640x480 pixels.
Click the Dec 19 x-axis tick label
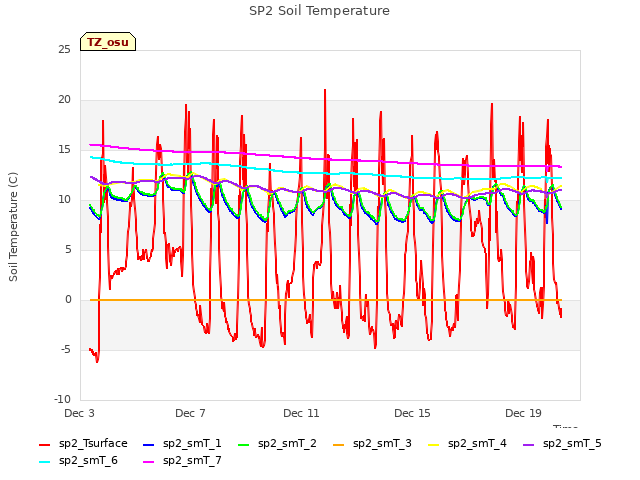tap(523, 413)
